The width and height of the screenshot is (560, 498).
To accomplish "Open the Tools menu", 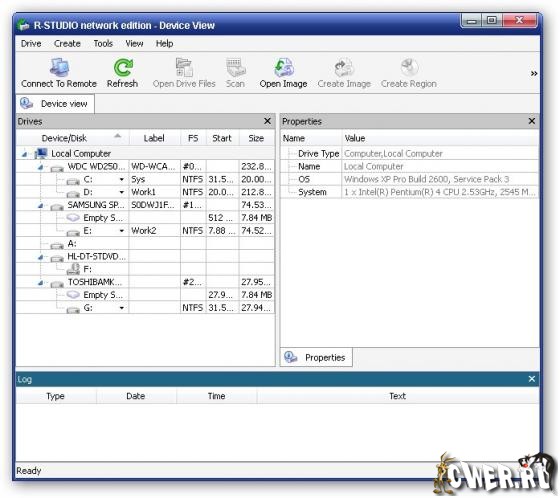I will tap(103, 44).
